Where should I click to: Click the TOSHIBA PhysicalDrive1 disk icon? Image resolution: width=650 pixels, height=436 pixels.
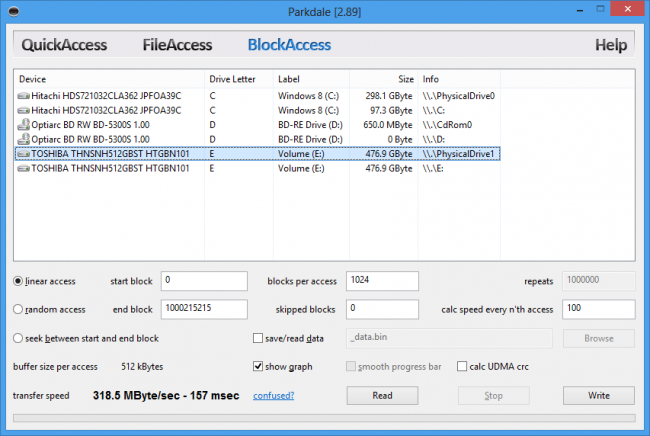tap(24, 155)
